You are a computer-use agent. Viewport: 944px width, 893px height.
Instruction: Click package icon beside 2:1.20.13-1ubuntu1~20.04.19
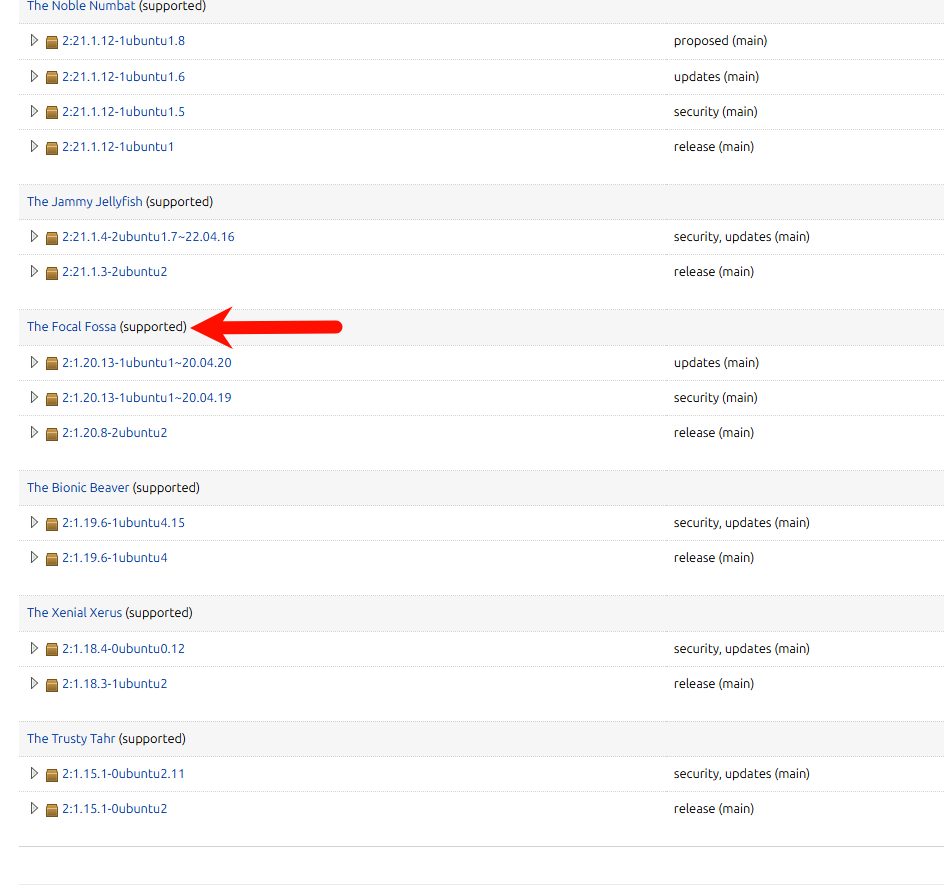pyautogui.click(x=52, y=399)
